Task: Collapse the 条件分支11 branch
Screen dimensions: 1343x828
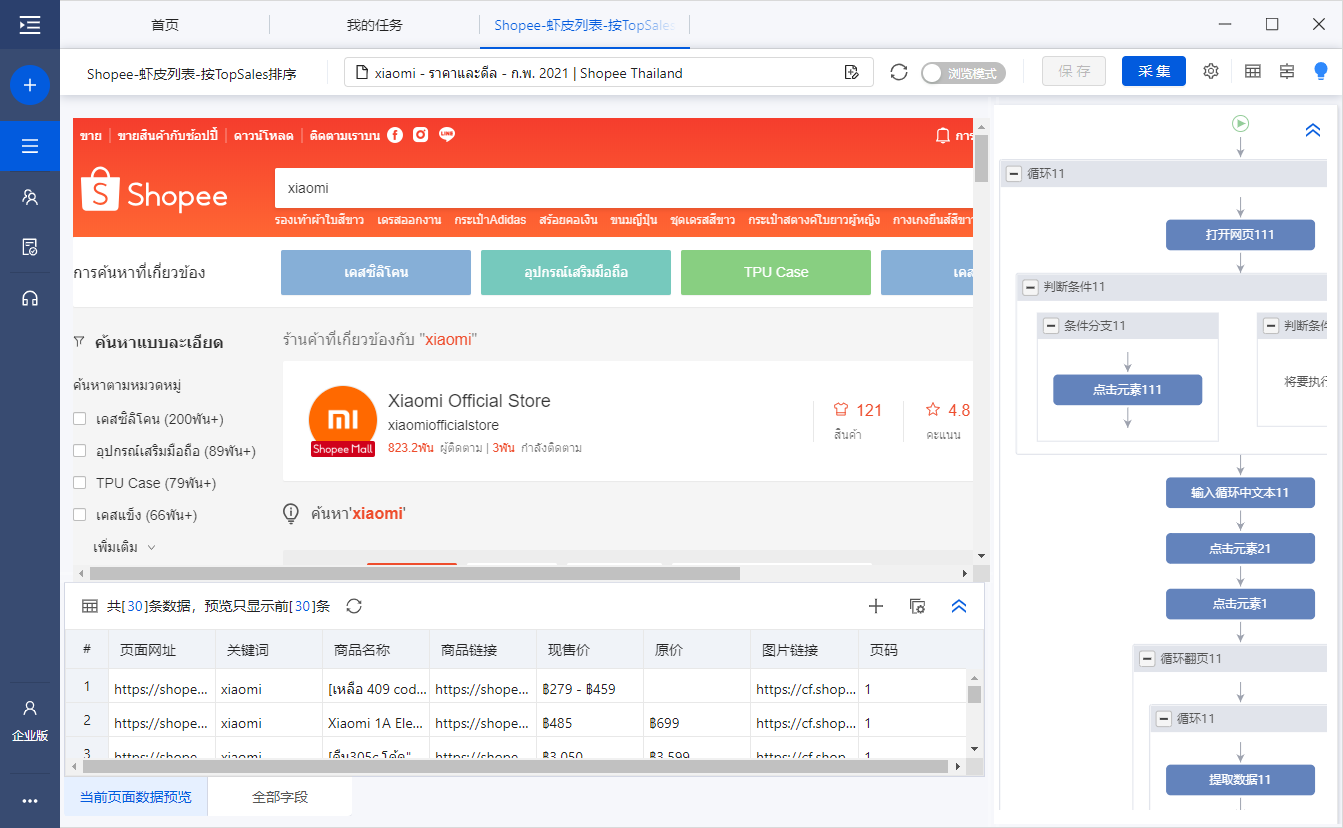Action: pyautogui.click(x=1050, y=326)
